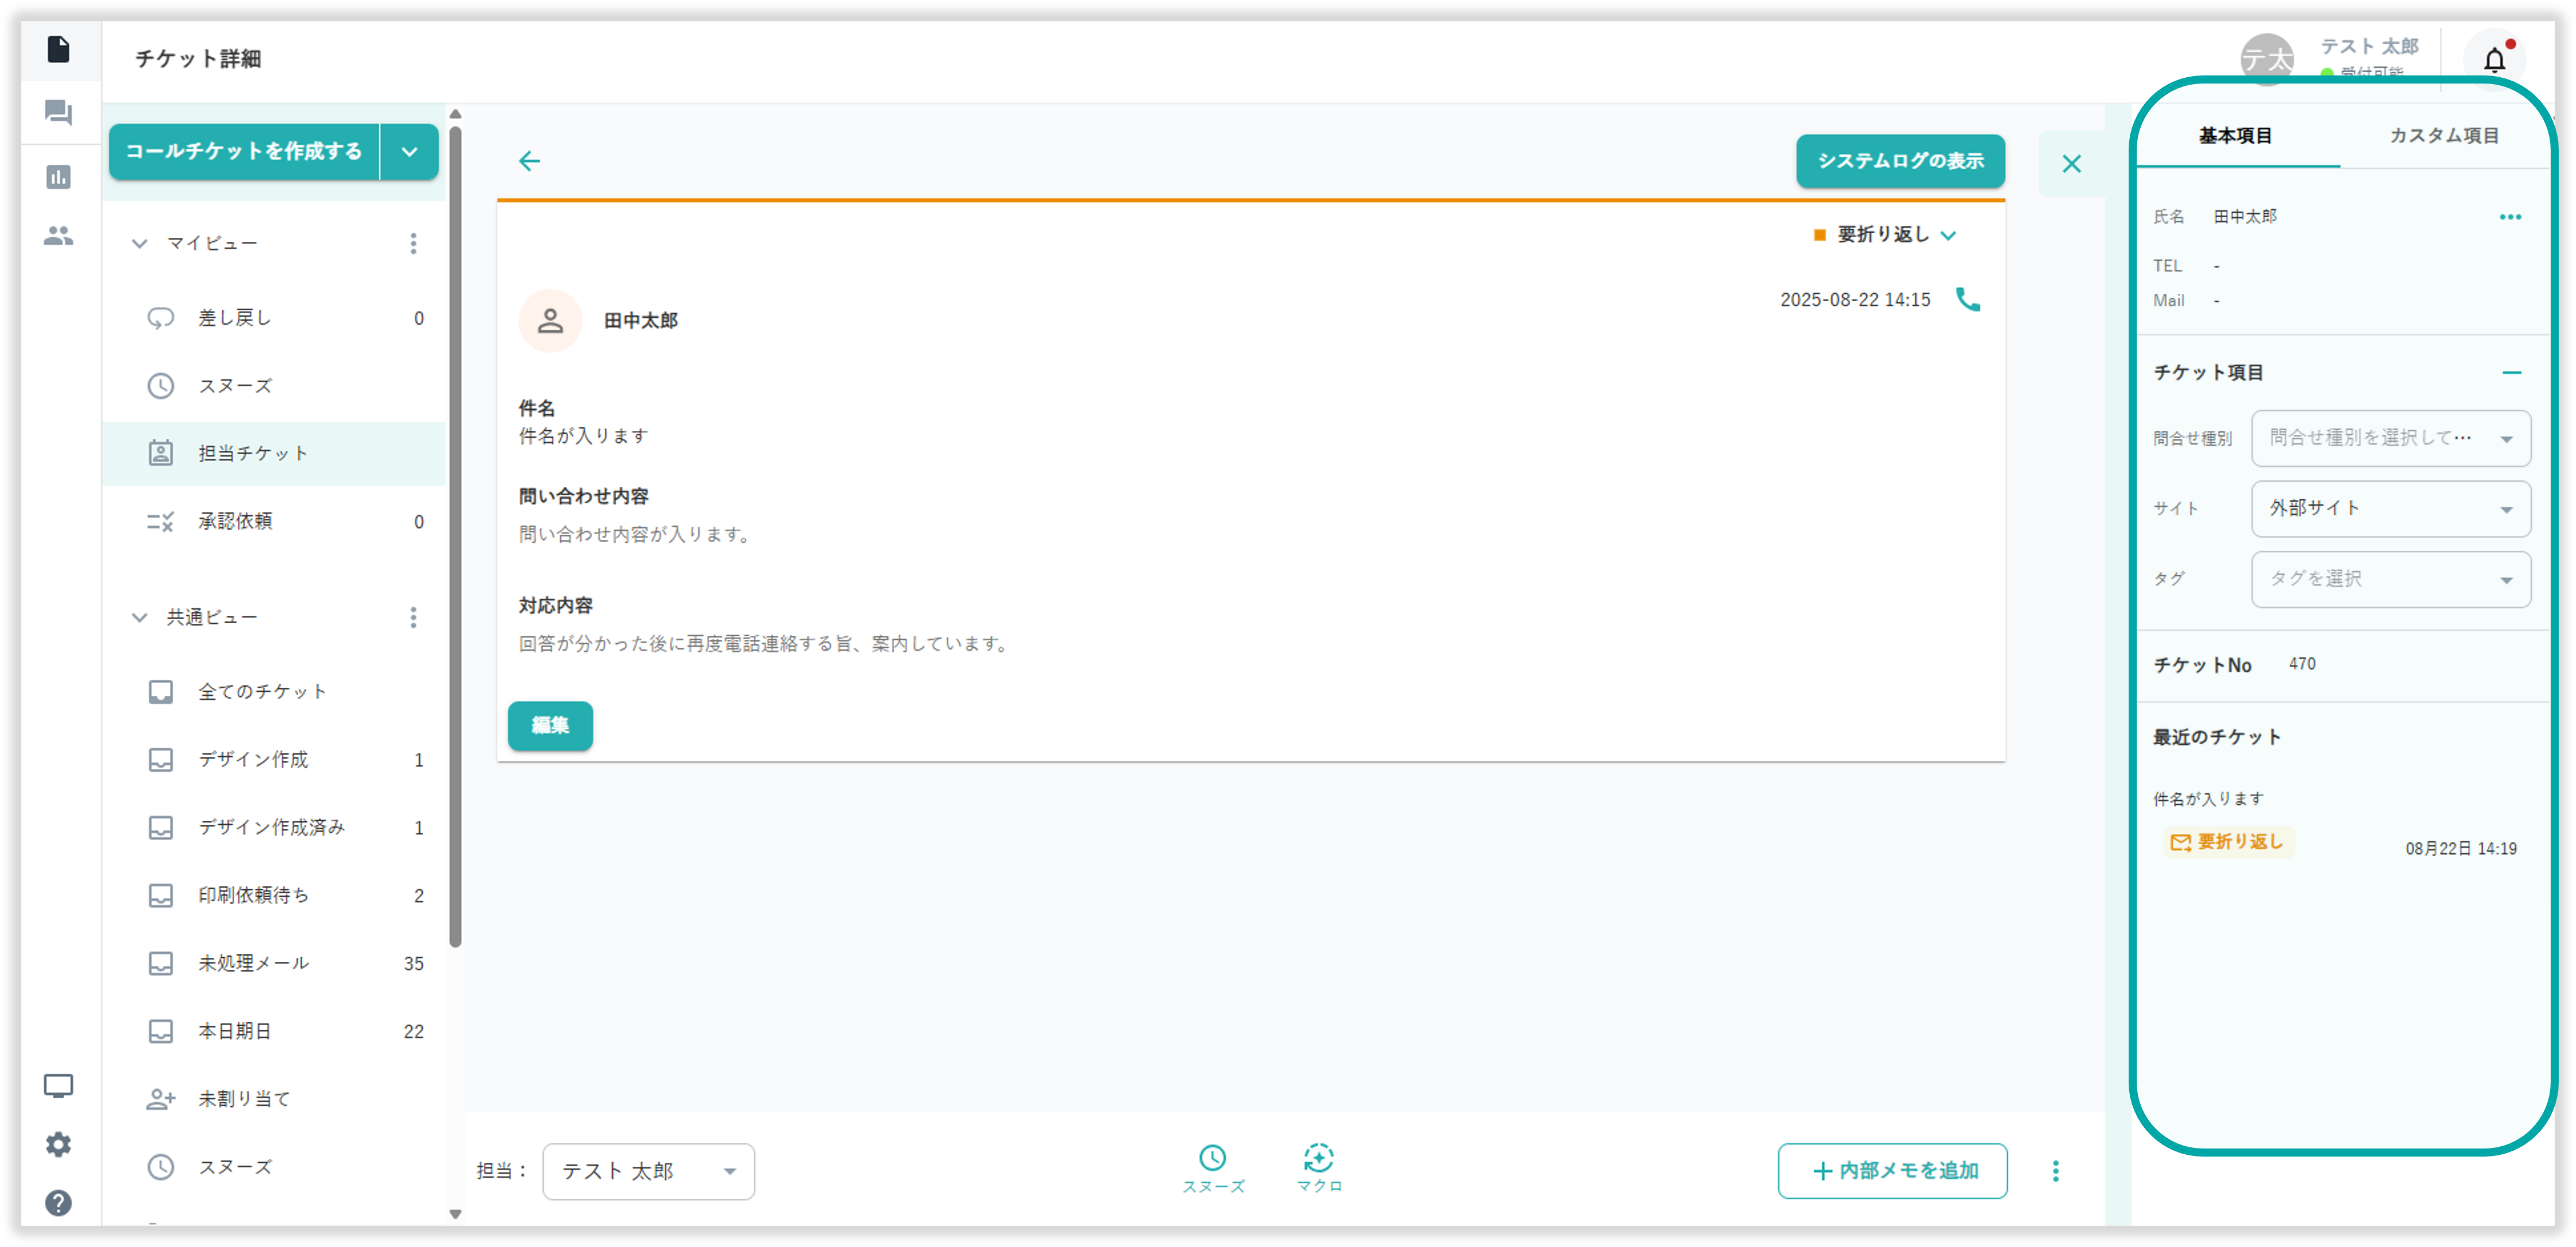Viewport: 2576px width, 1247px height.
Task: Open the chat conversations sidebar icon
Action: (x=58, y=113)
